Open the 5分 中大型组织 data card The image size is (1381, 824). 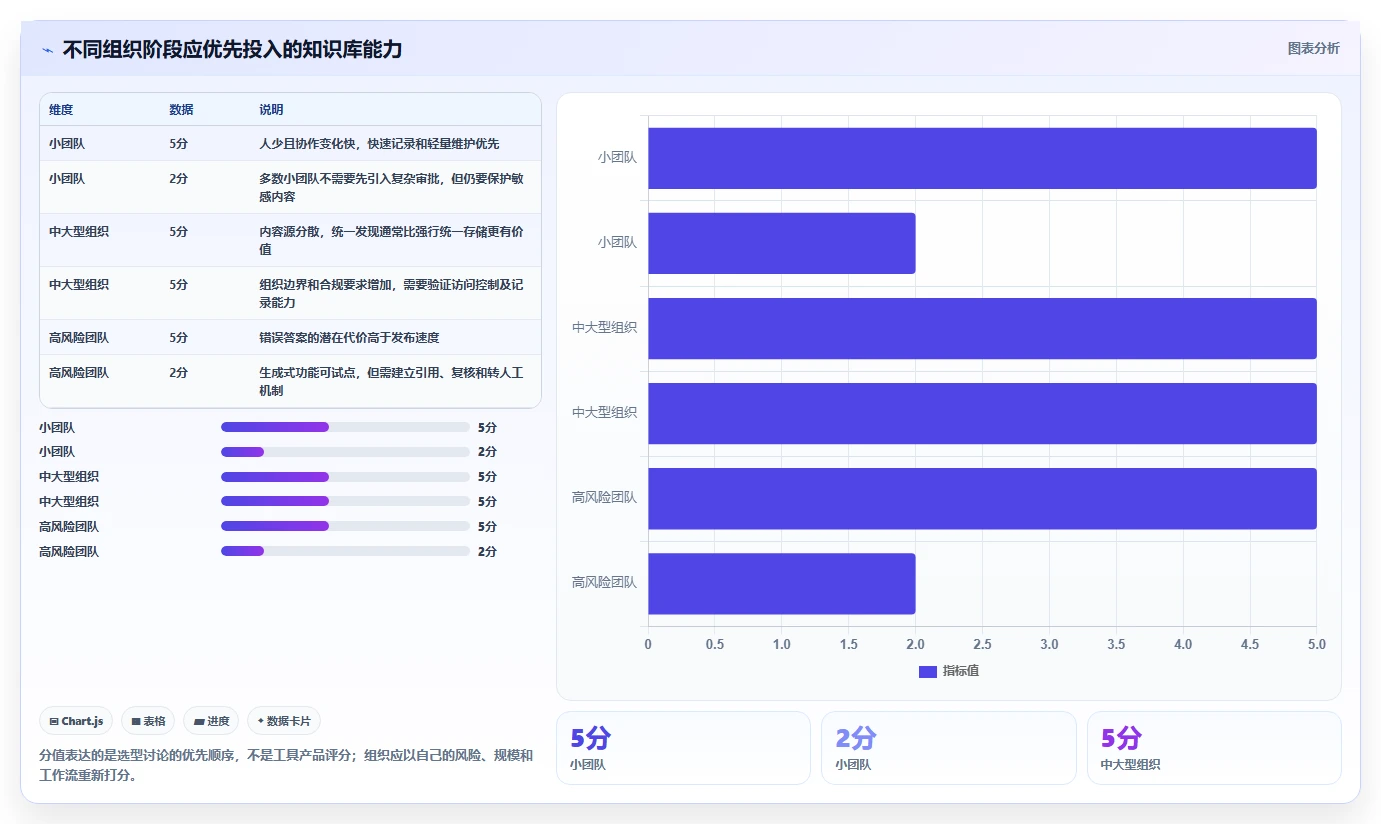pos(1214,748)
